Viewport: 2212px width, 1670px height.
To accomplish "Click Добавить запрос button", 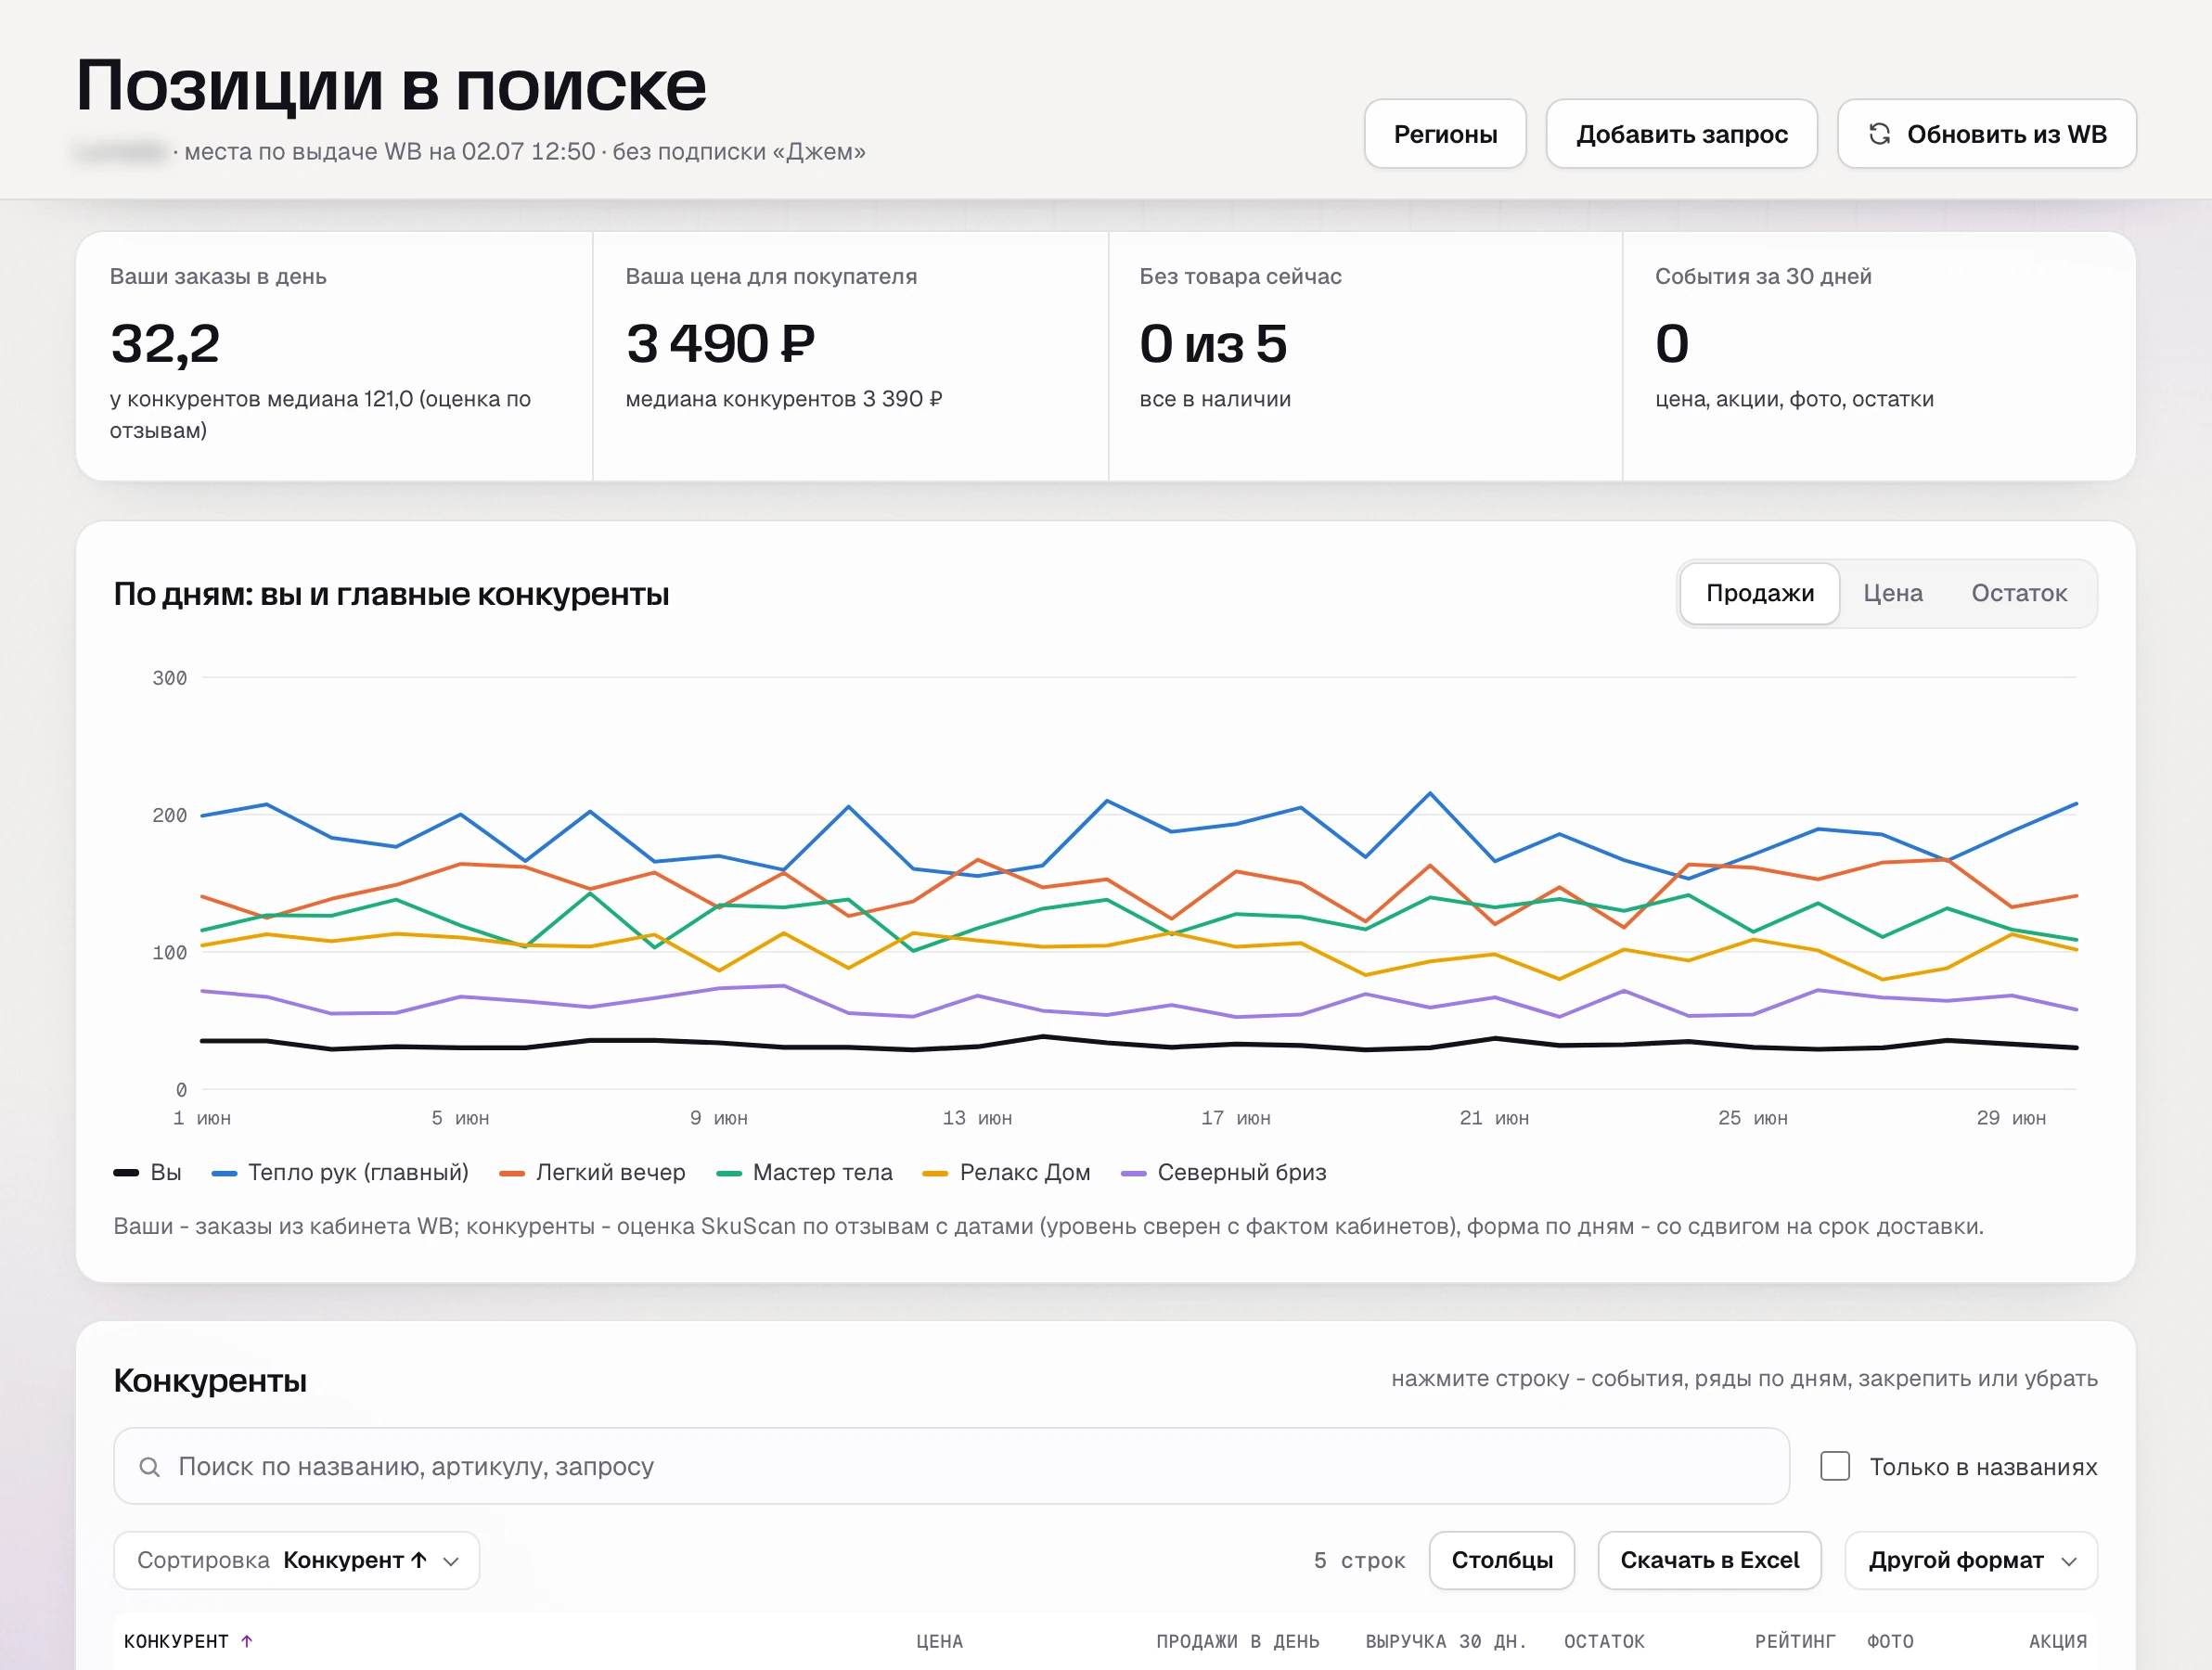I will (x=1682, y=134).
